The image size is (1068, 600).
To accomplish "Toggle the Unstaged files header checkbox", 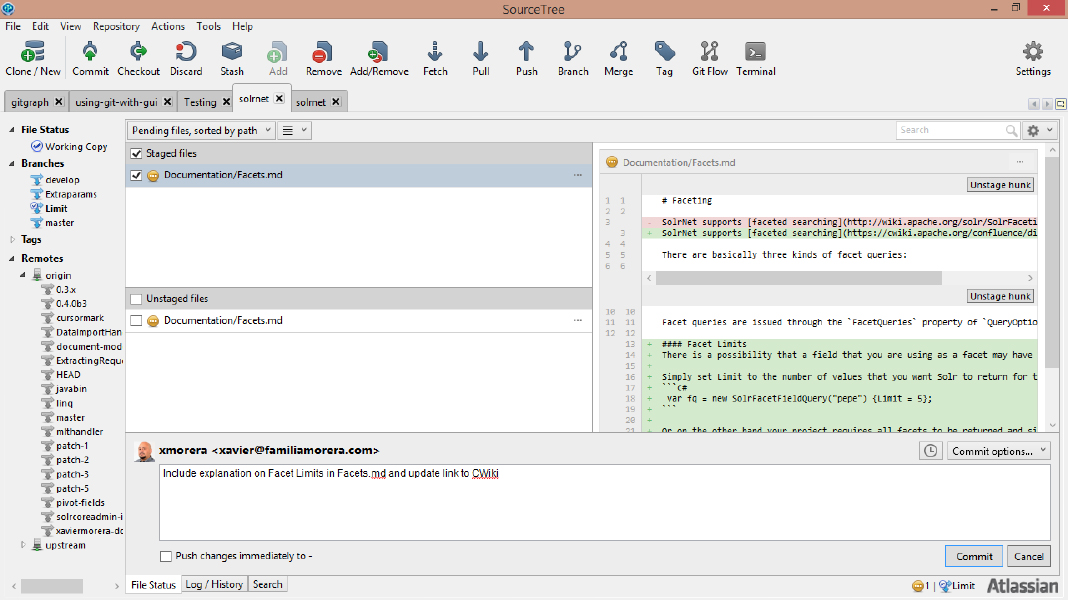I will (x=135, y=299).
